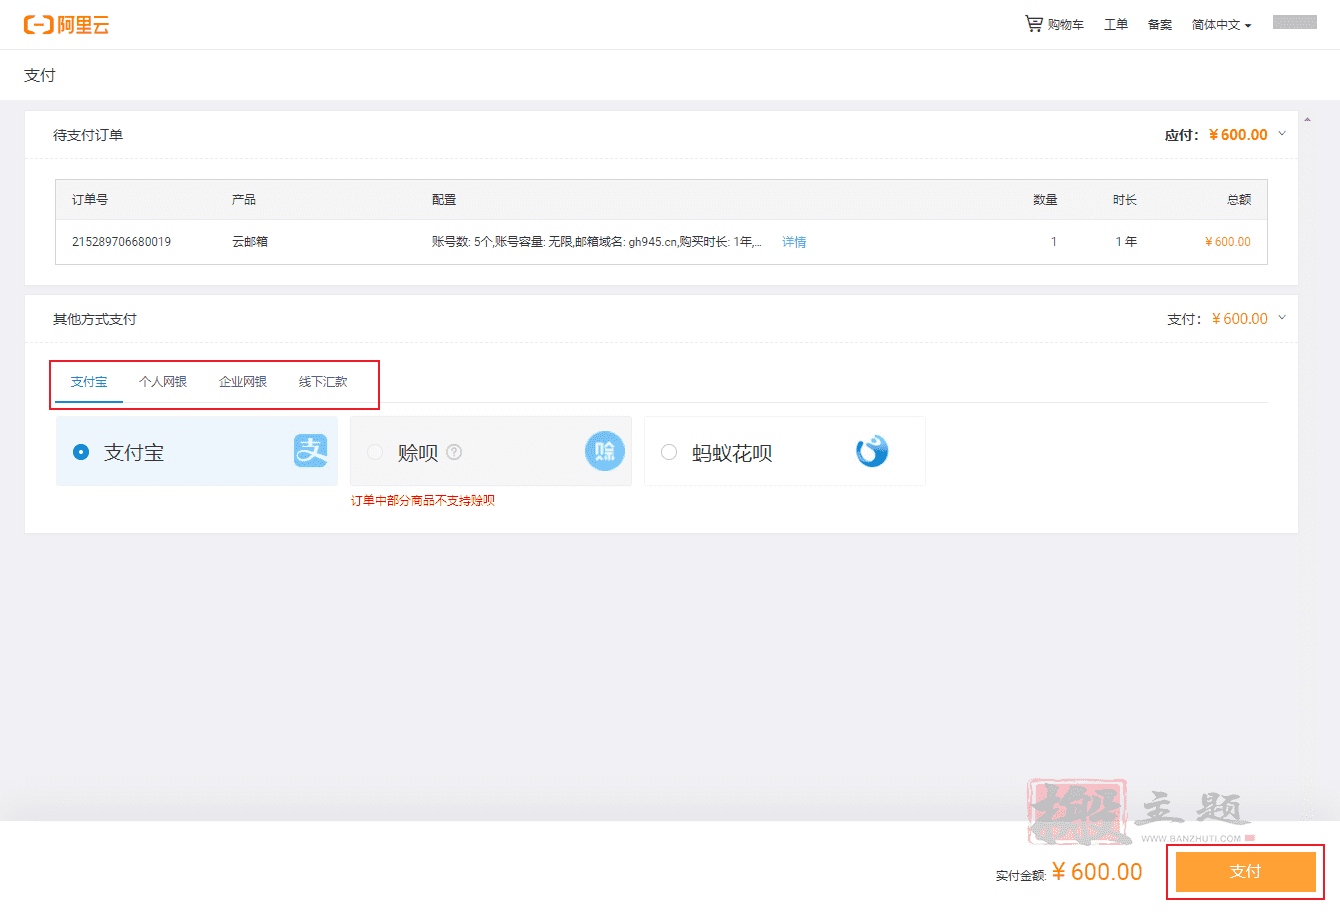Open the 详情 link in the order row
This screenshot has width=1340, height=921.
[794, 242]
